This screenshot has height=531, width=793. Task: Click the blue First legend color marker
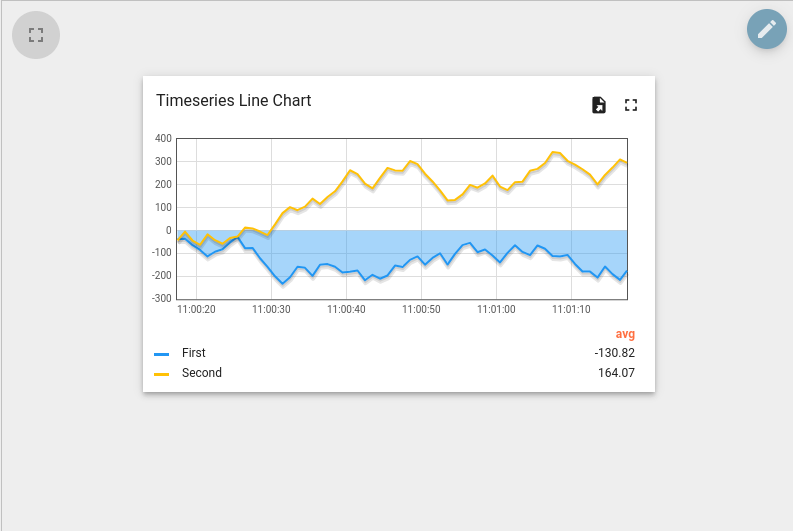161,355
